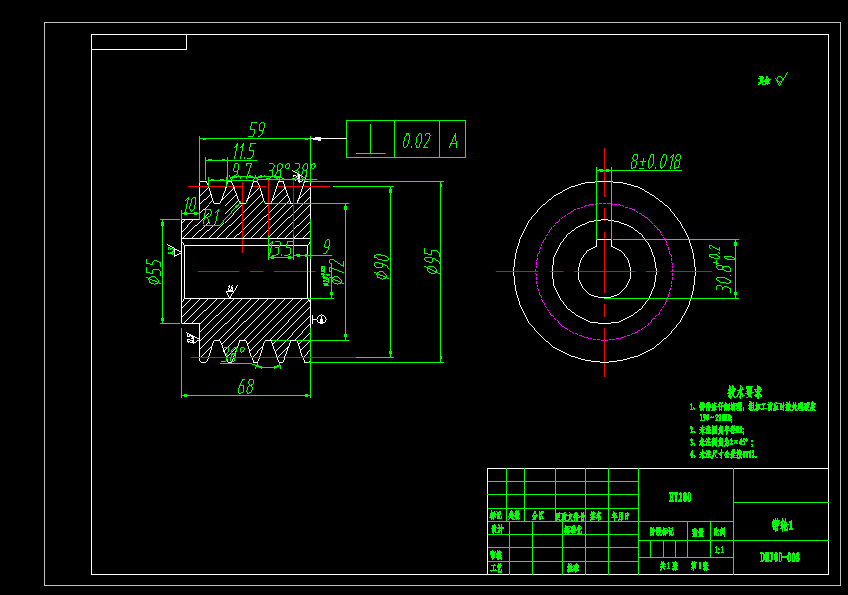Select the 59 width dimension text

[x=257, y=129]
